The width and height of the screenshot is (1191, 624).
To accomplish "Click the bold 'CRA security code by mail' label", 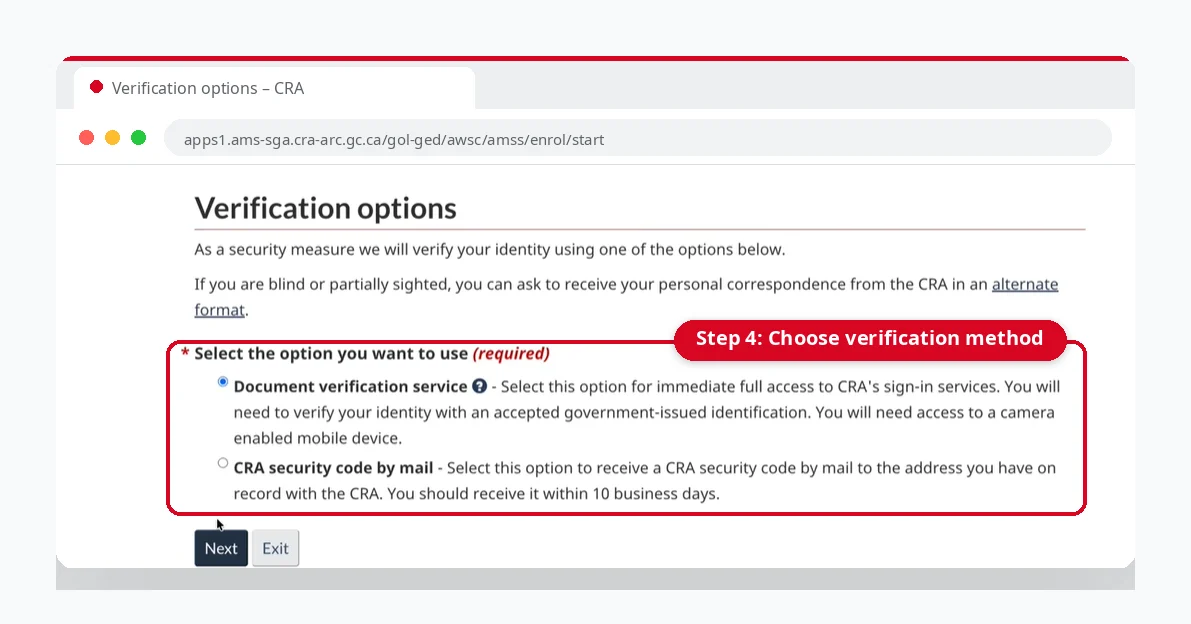I will coord(333,468).
